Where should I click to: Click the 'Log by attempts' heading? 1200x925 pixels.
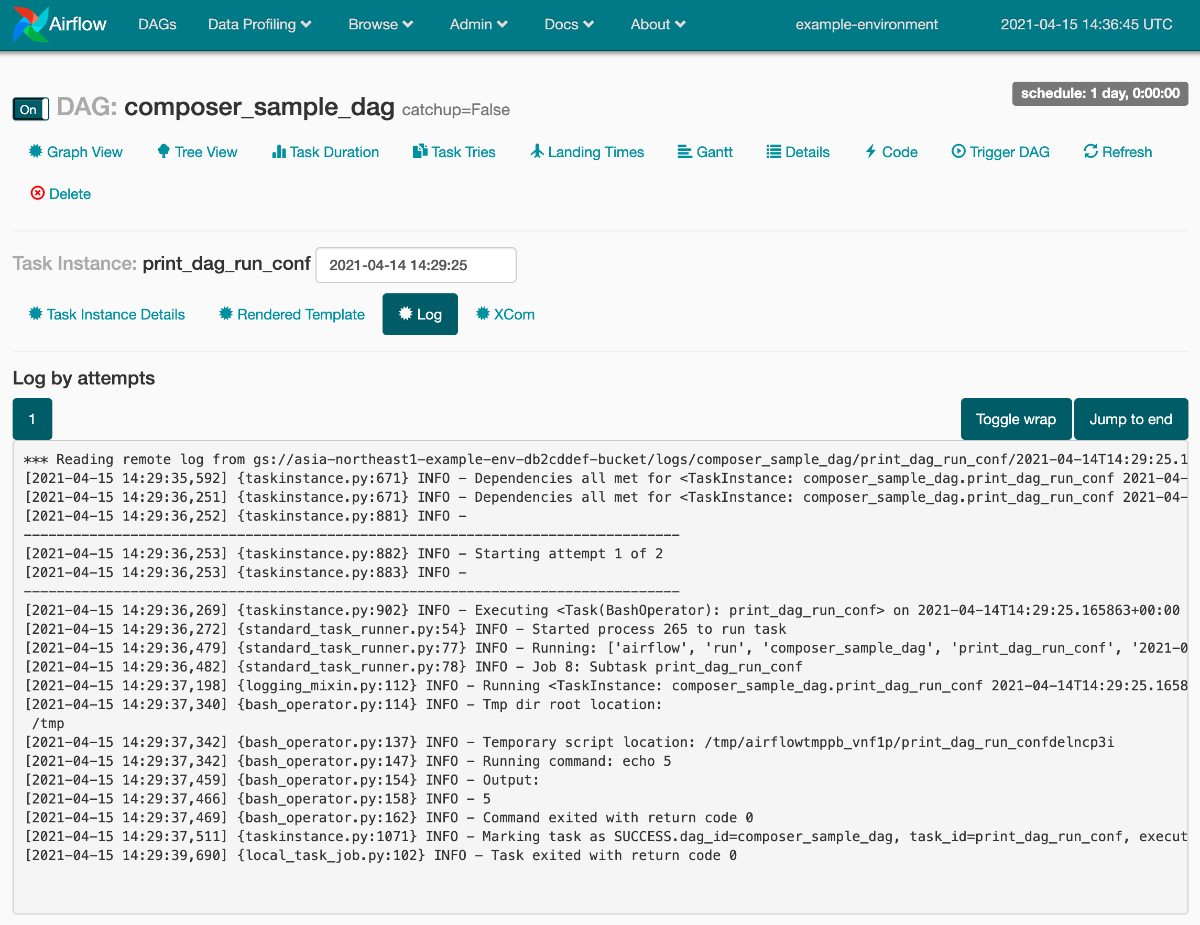coord(84,378)
